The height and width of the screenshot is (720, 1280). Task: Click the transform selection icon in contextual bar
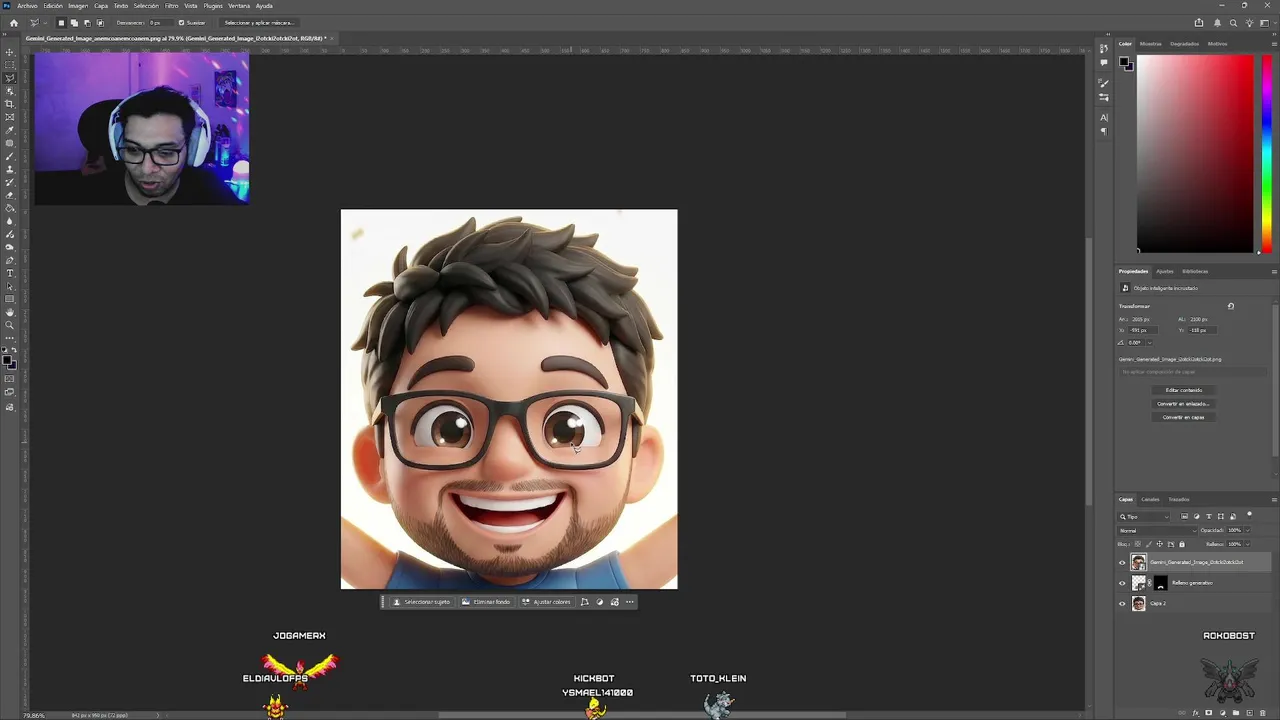coord(585,602)
